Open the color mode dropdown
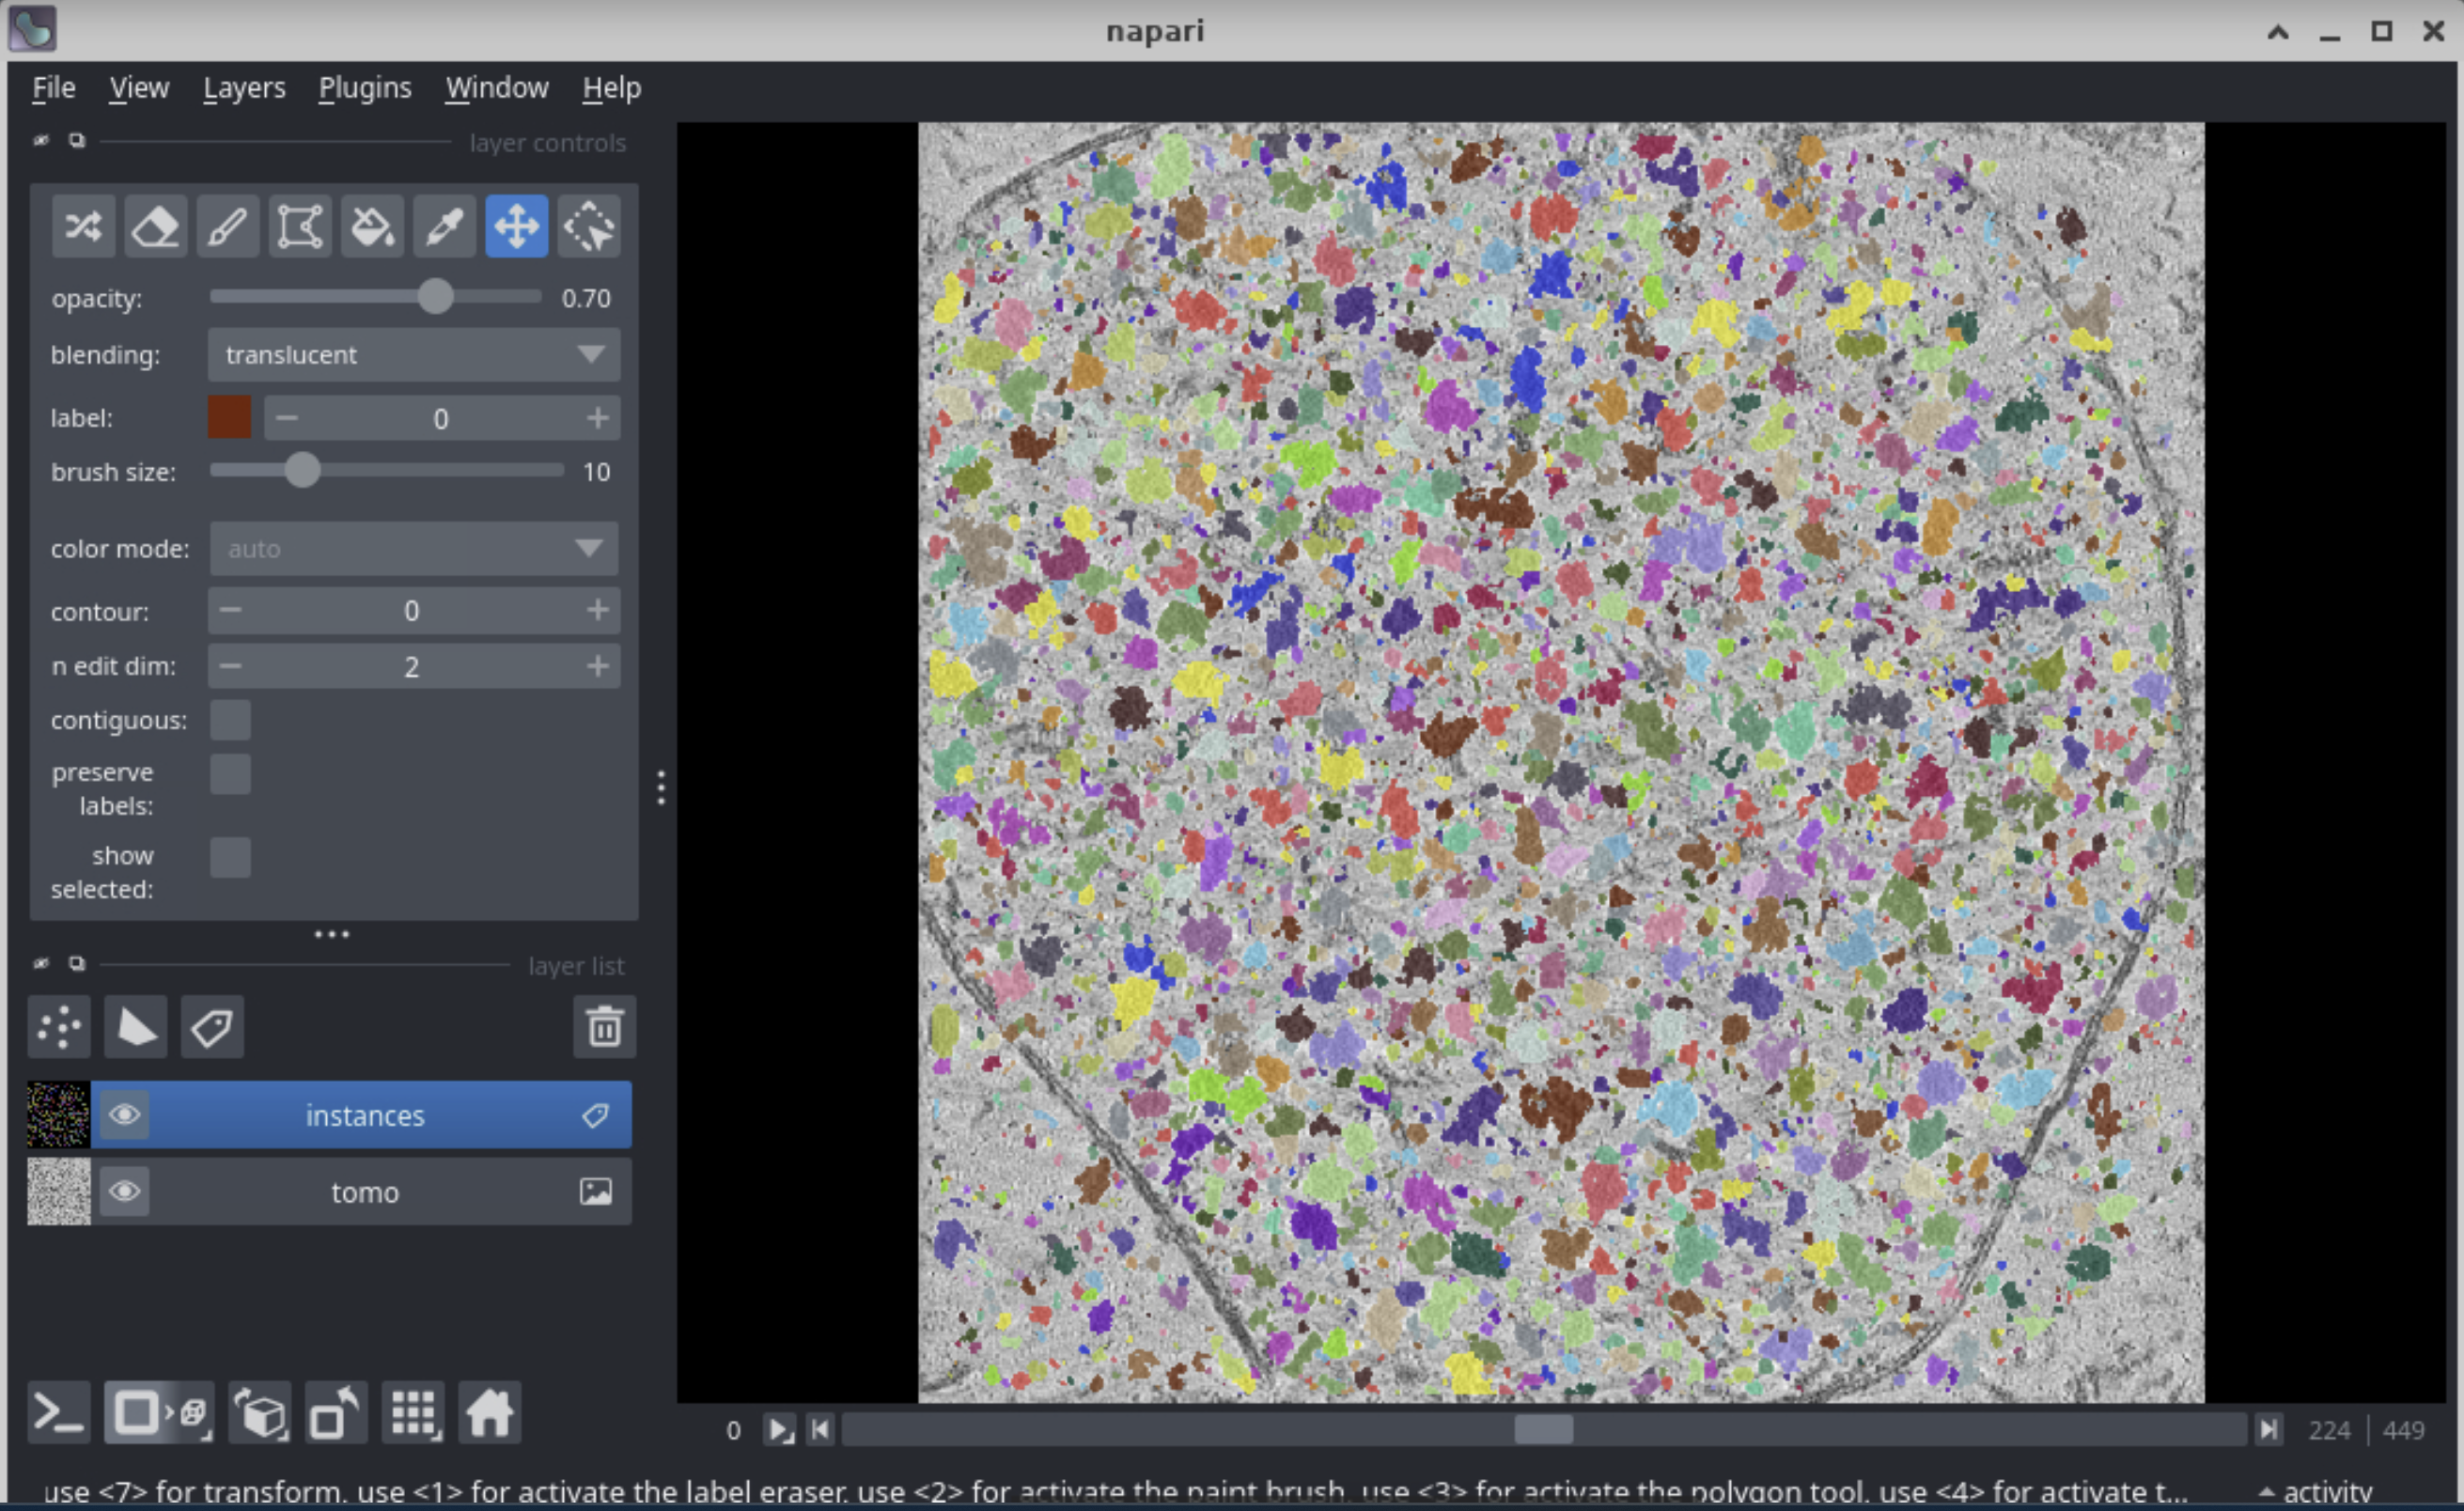 (x=413, y=548)
